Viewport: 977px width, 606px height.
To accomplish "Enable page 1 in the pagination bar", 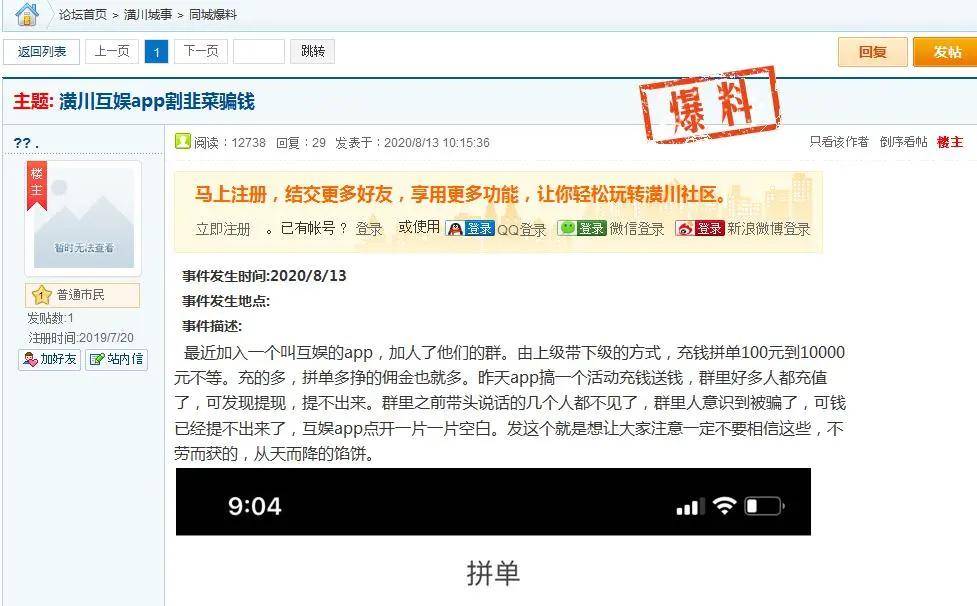I will pyautogui.click(x=156, y=51).
